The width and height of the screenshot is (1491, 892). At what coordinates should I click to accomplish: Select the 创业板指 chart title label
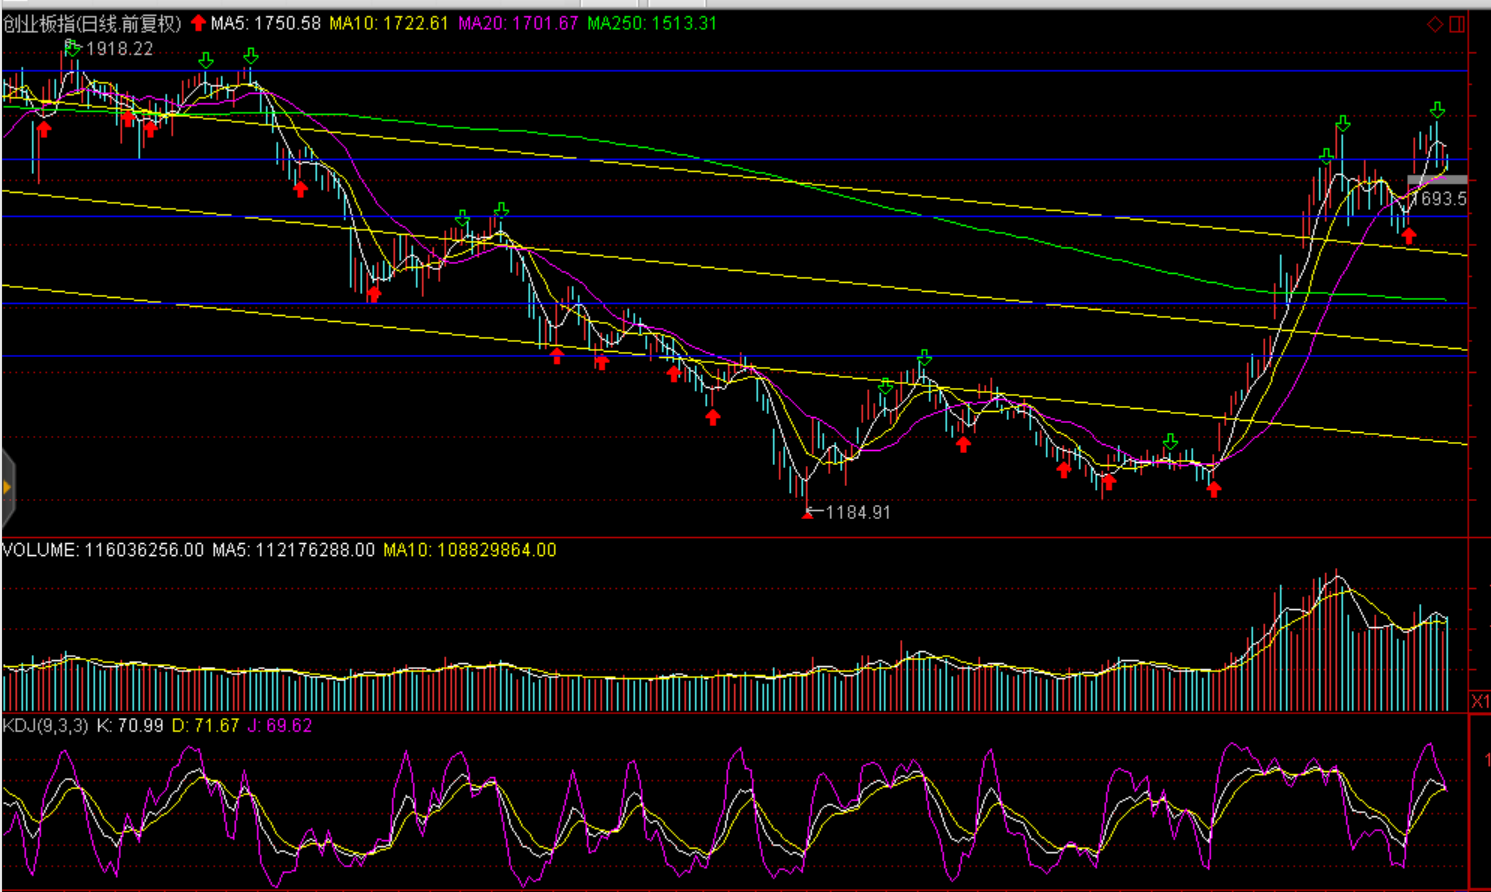[x=92, y=23]
